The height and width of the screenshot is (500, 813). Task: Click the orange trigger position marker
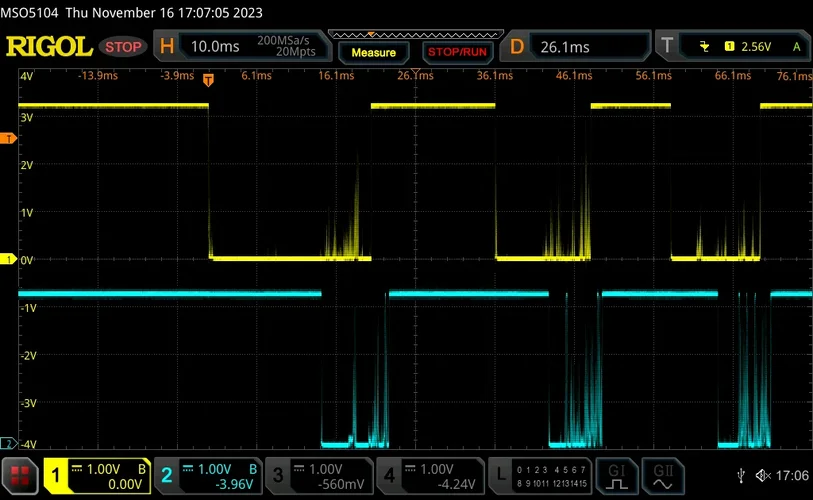tap(208, 79)
